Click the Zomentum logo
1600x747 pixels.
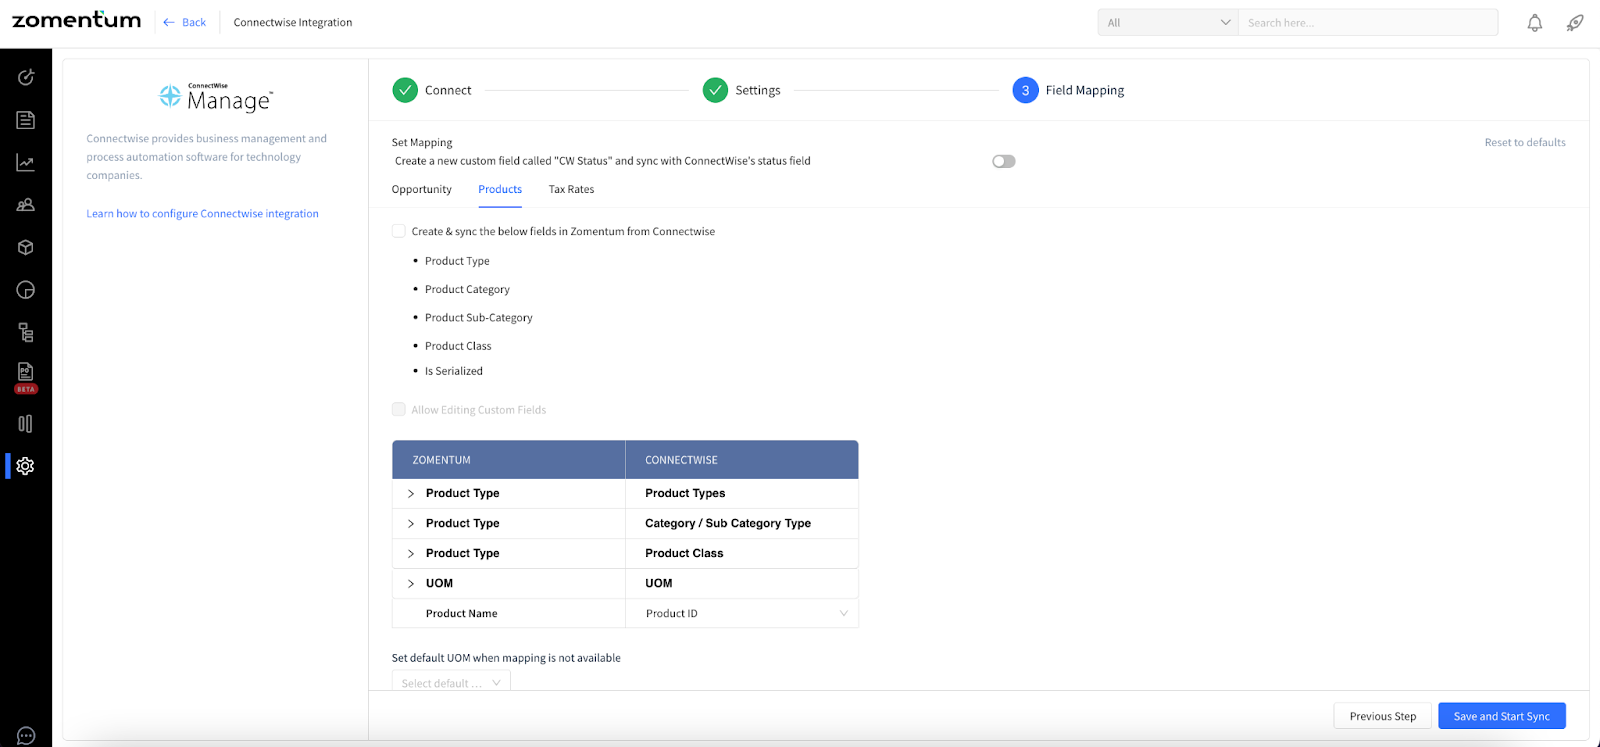click(x=76, y=20)
